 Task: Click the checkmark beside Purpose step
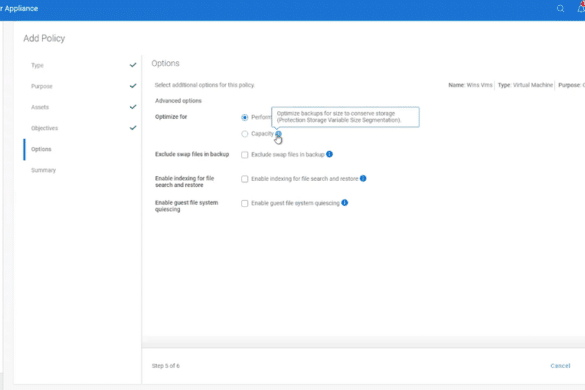tap(133, 86)
